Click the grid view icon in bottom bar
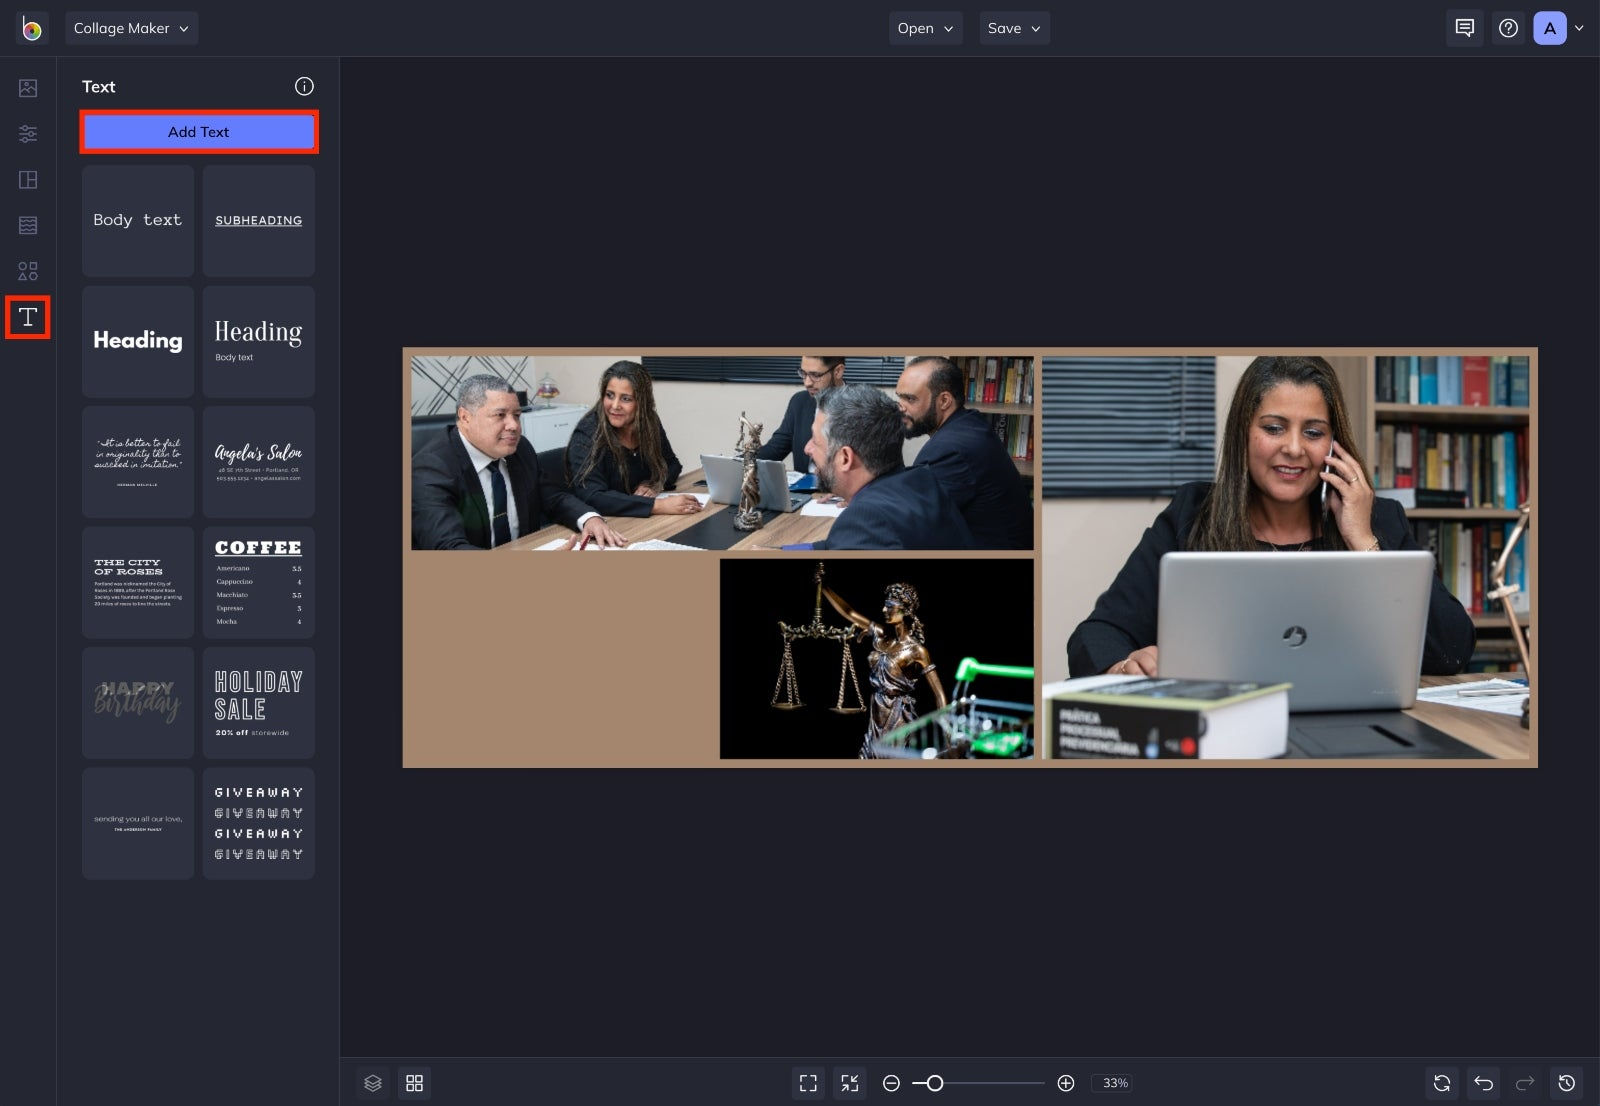 tap(415, 1083)
